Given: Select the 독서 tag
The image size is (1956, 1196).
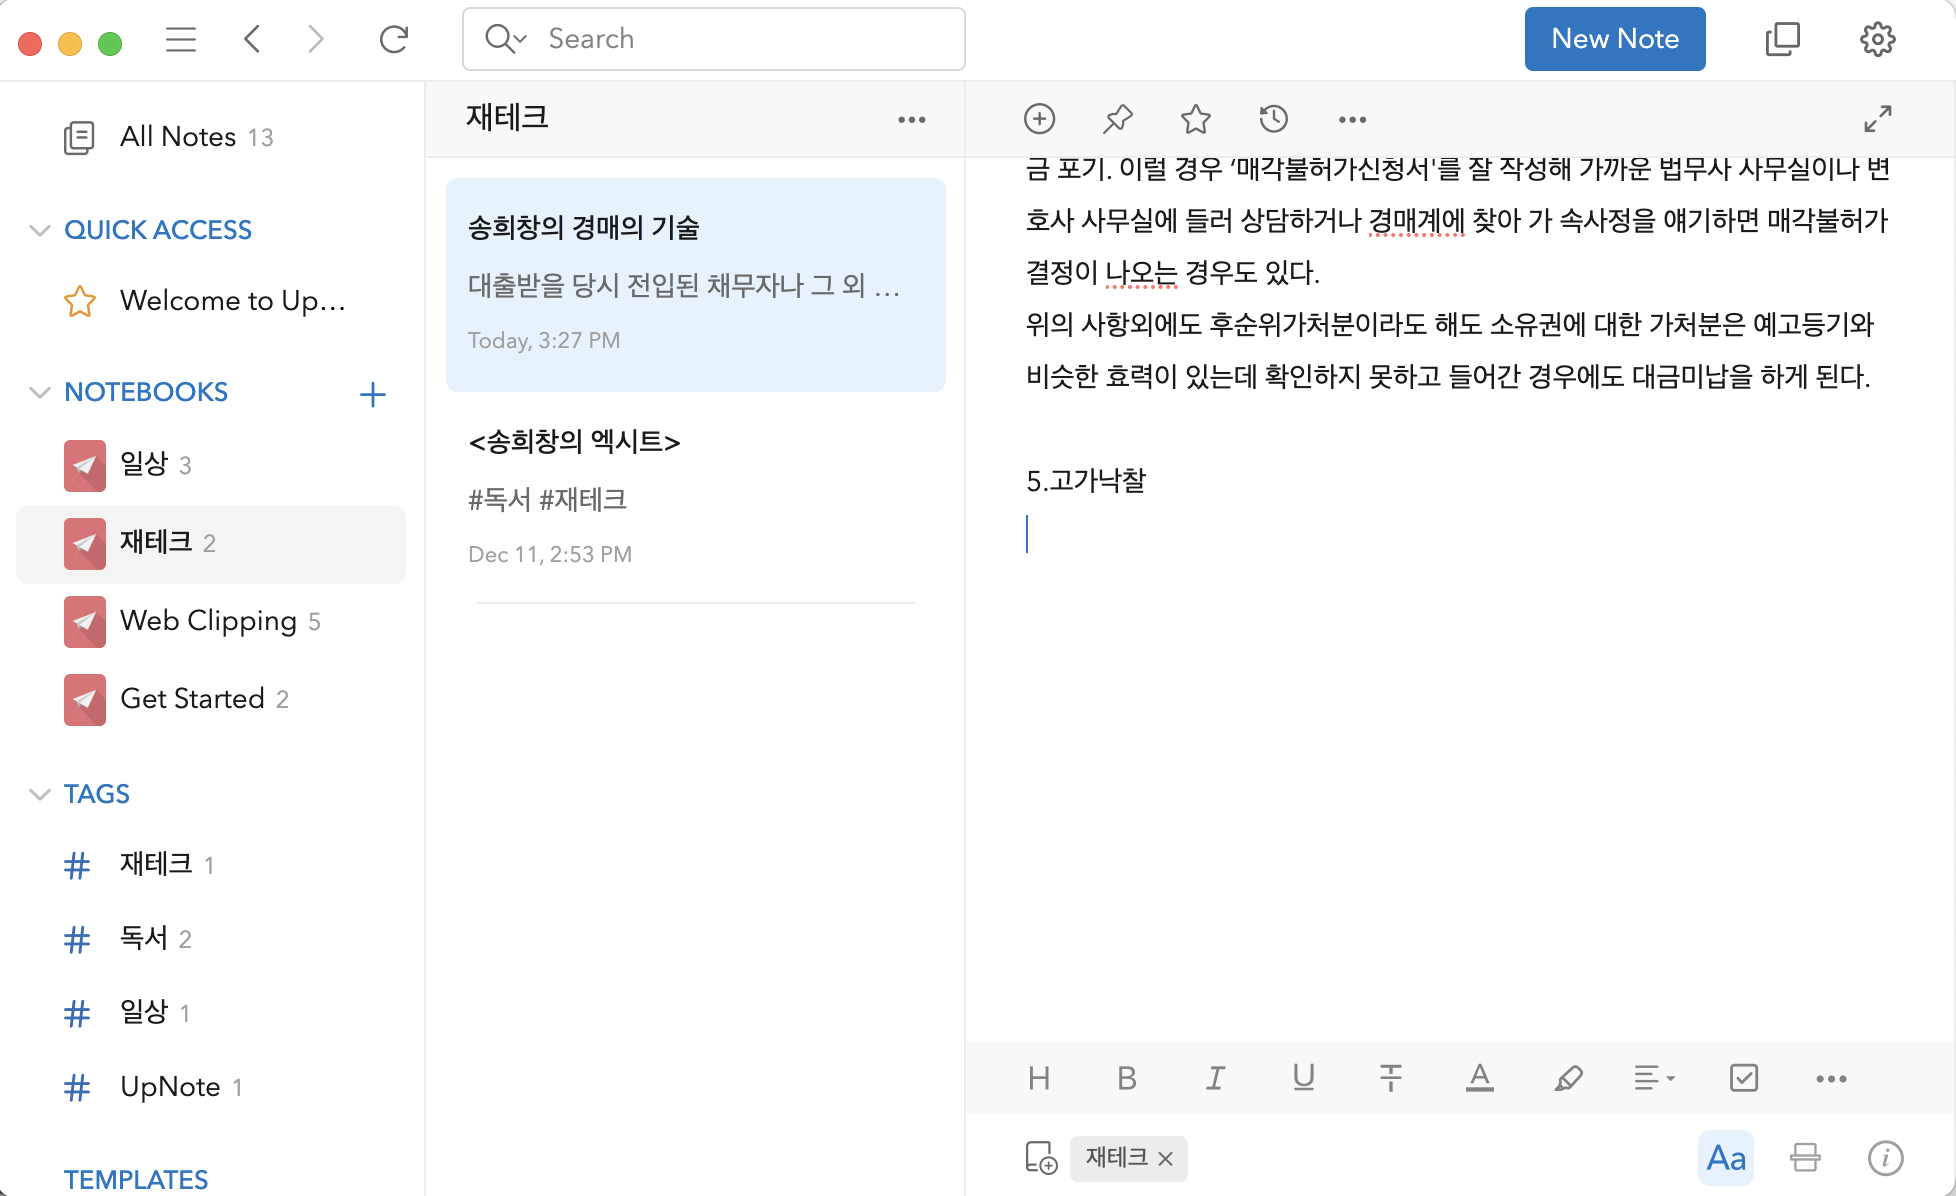Looking at the screenshot, I should point(144,938).
